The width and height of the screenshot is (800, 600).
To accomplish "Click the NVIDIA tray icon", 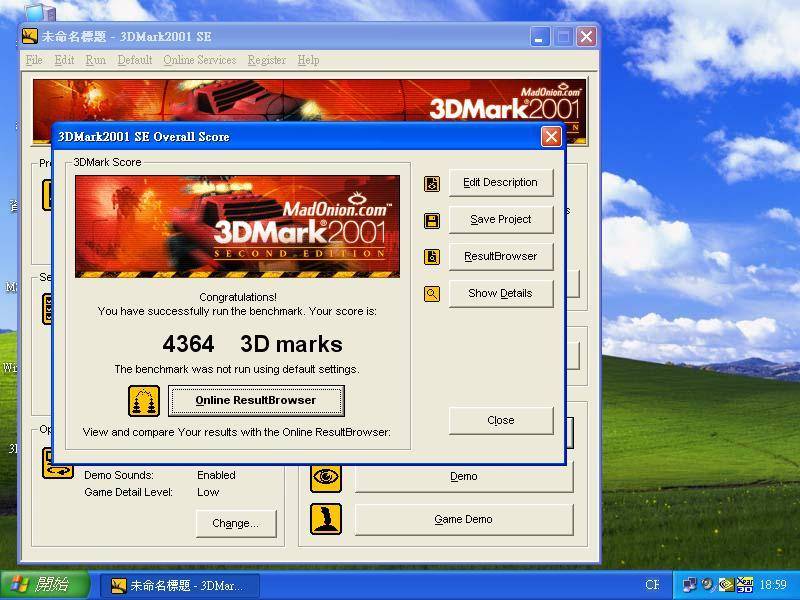I will (727, 584).
